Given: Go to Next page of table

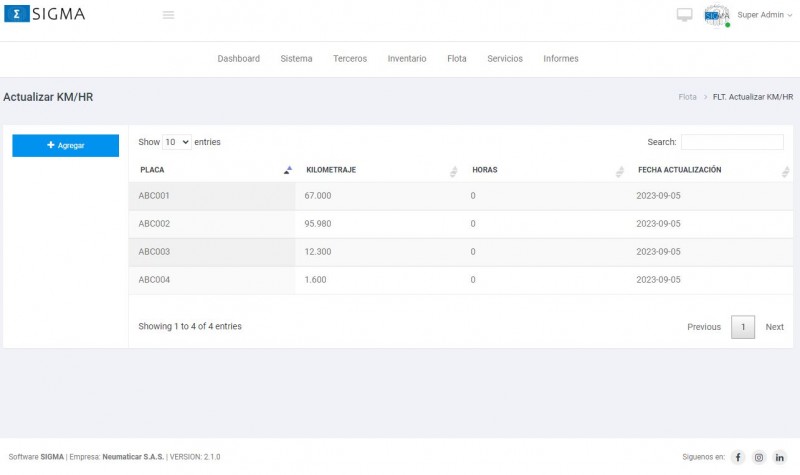Looking at the screenshot, I should (x=774, y=327).
